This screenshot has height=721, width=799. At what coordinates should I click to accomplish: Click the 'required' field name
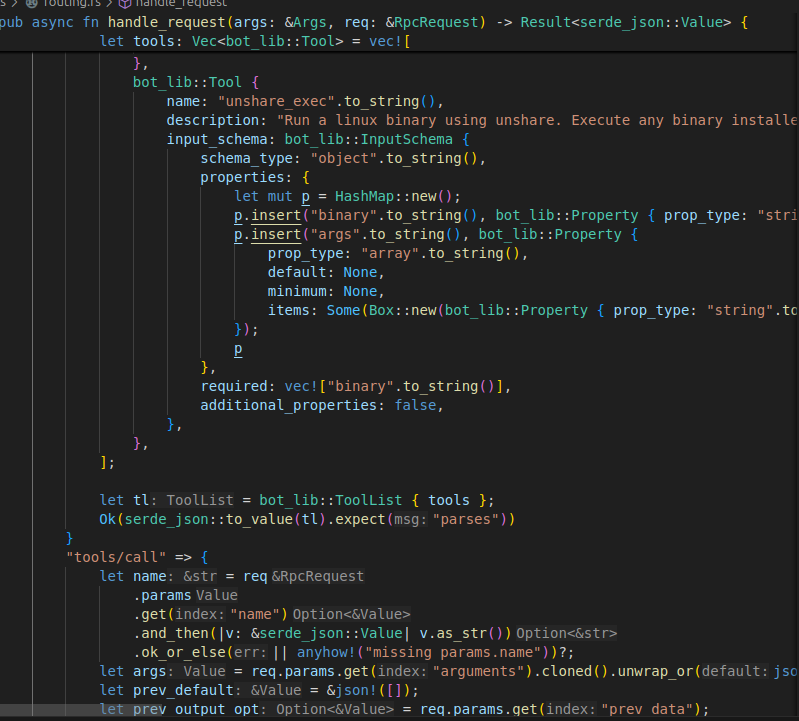(x=234, y=386)
